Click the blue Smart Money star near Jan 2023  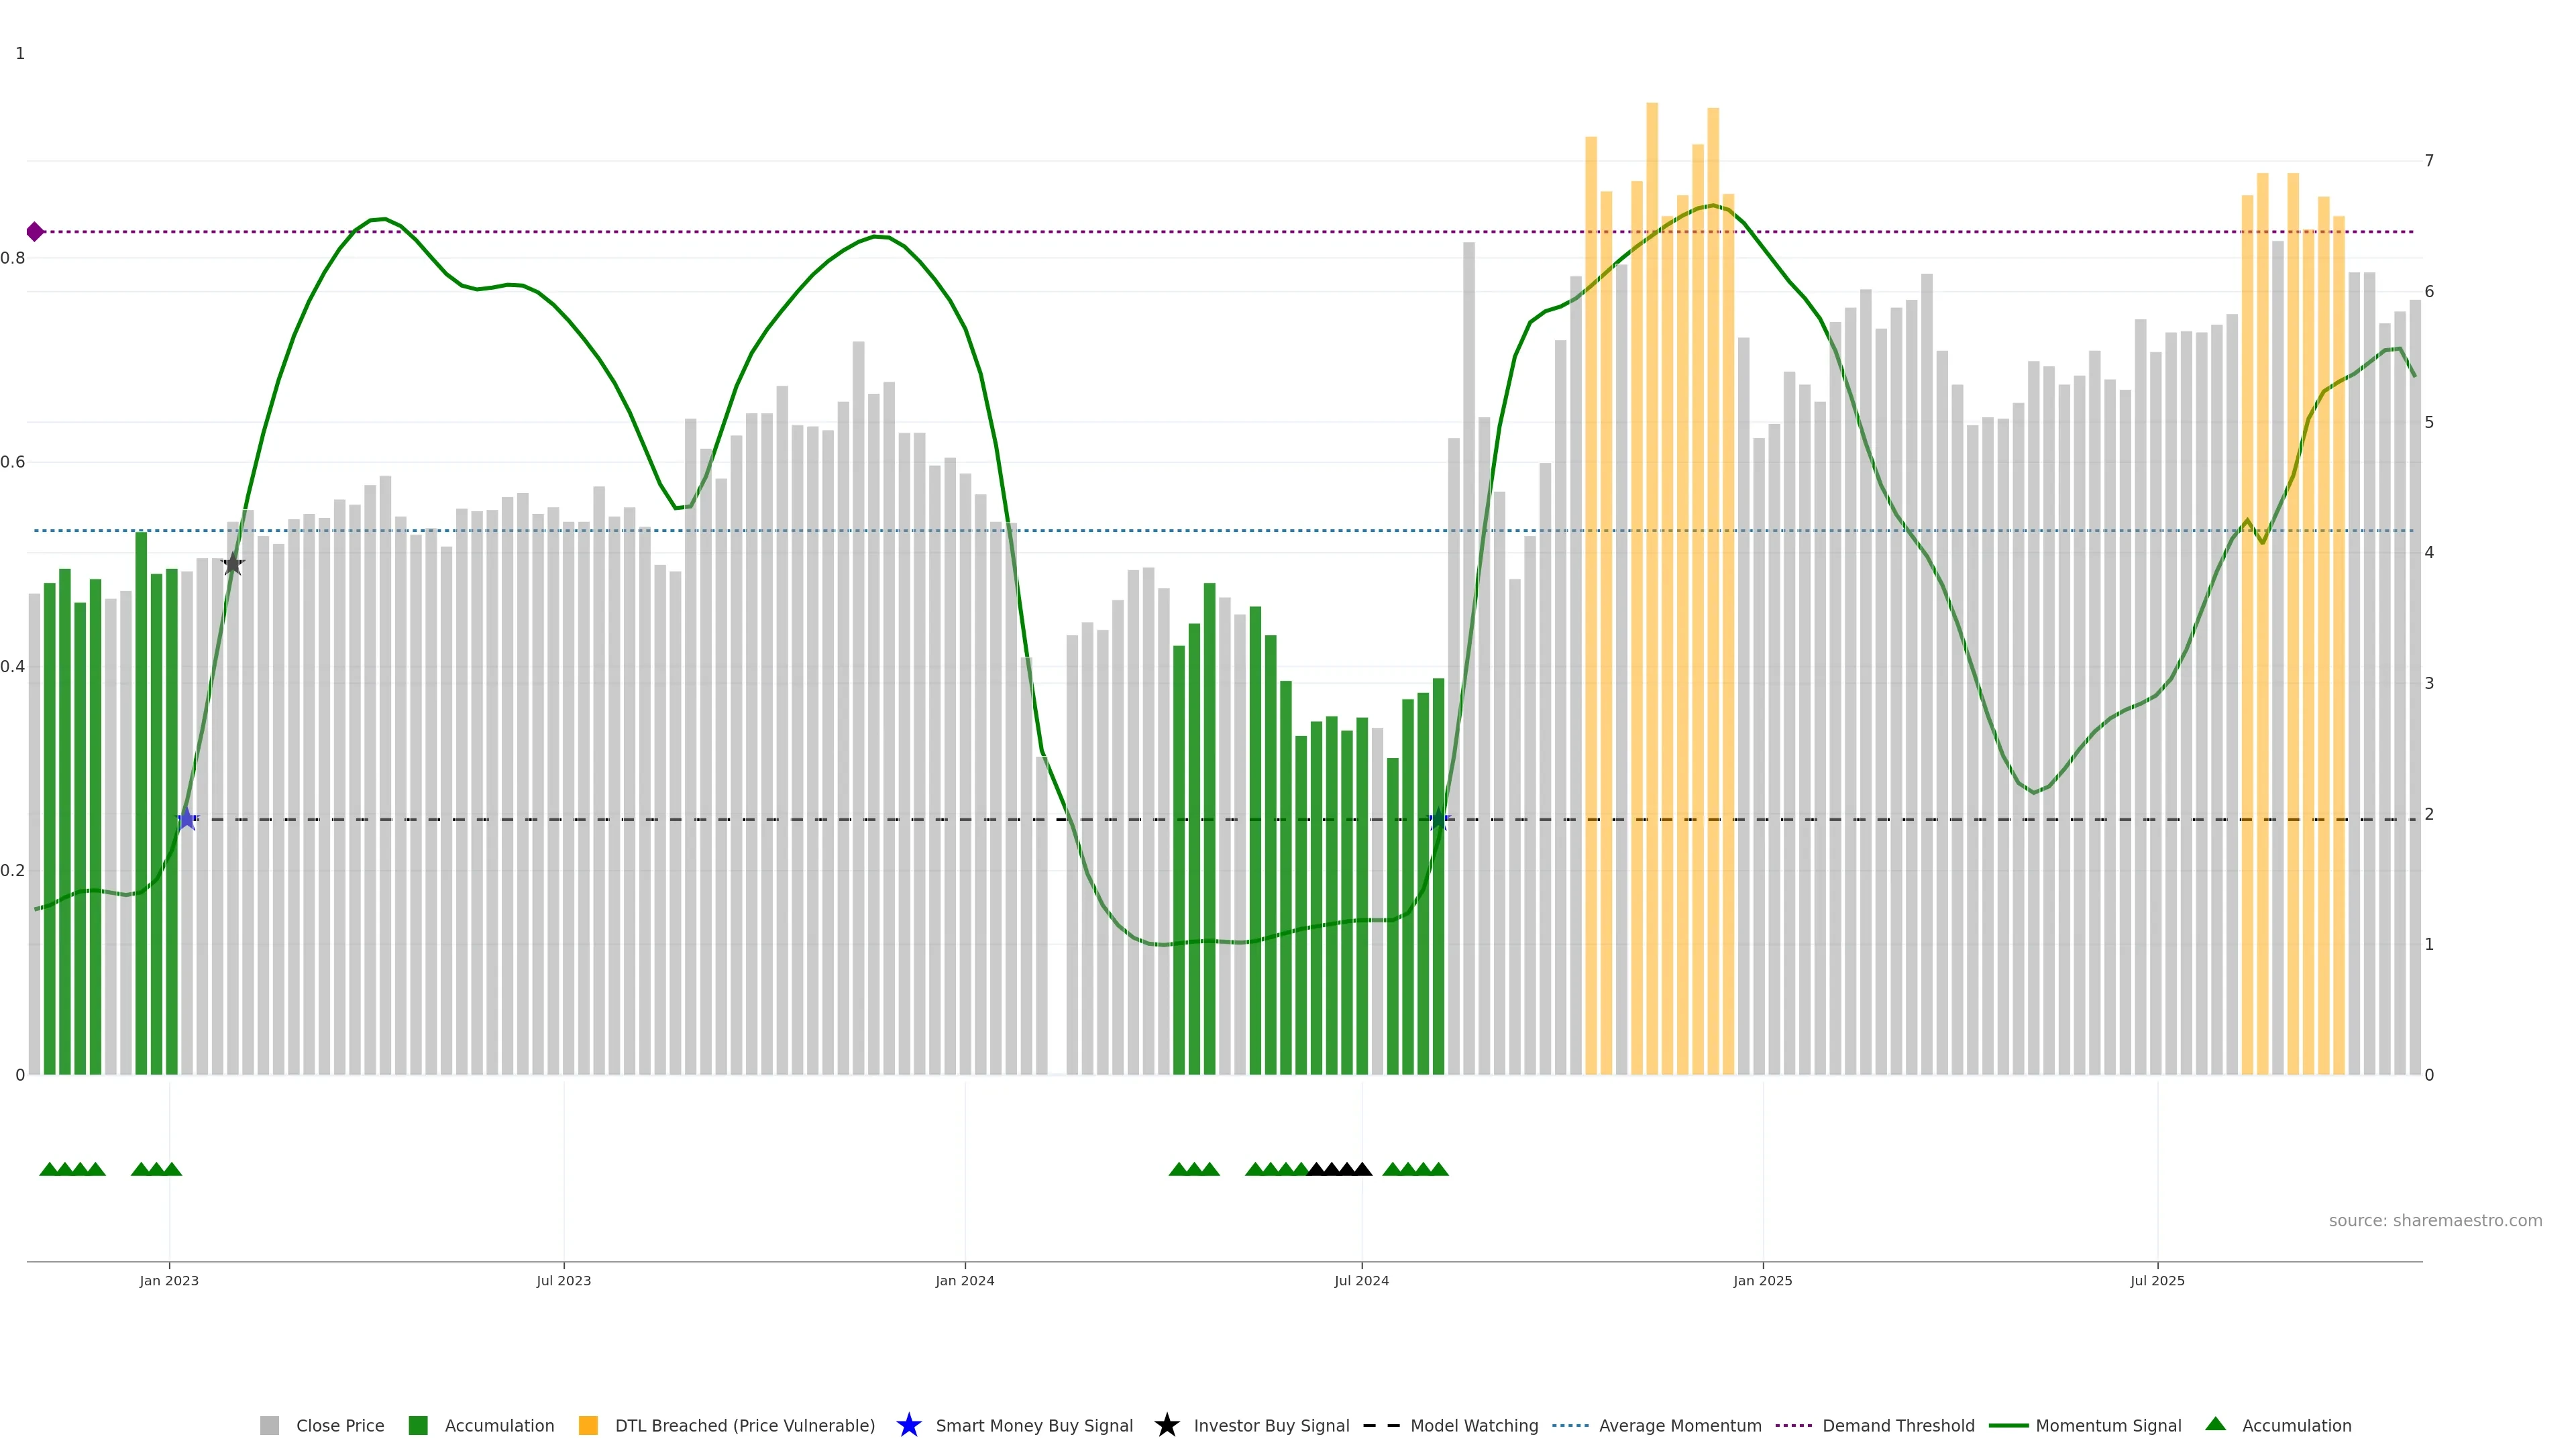pyautogui.click(x=187, y=819)
